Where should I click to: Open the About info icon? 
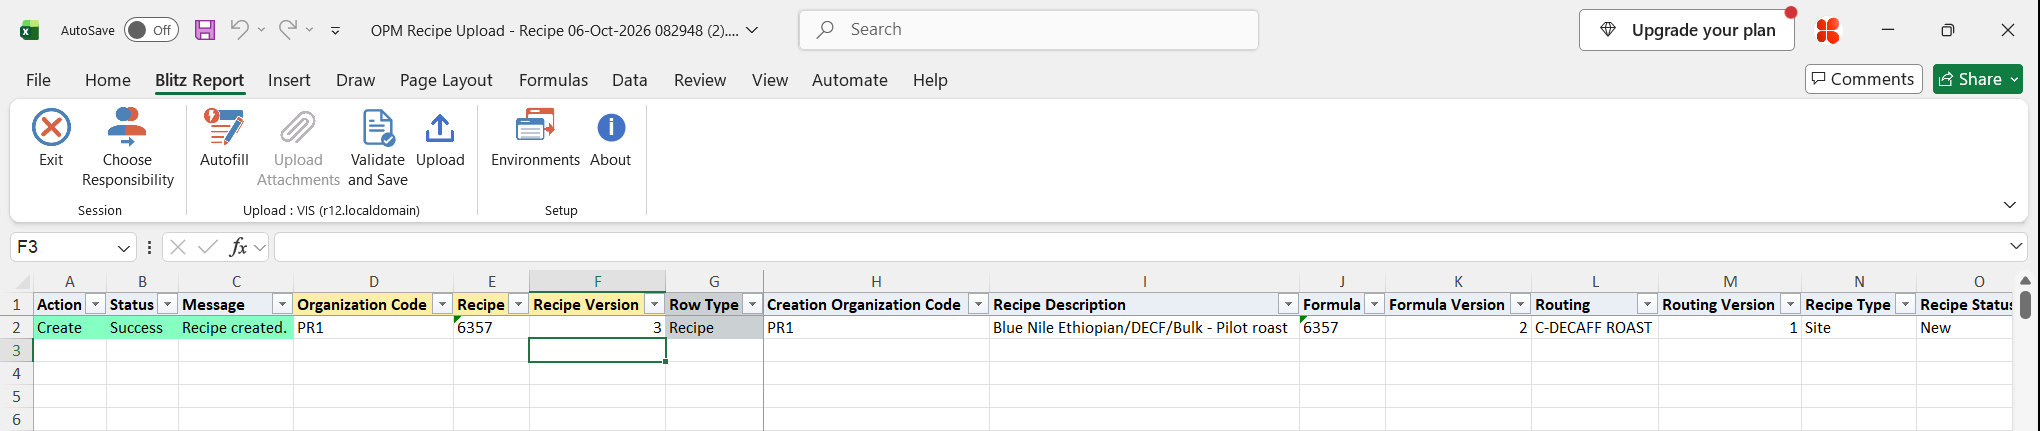611,128
